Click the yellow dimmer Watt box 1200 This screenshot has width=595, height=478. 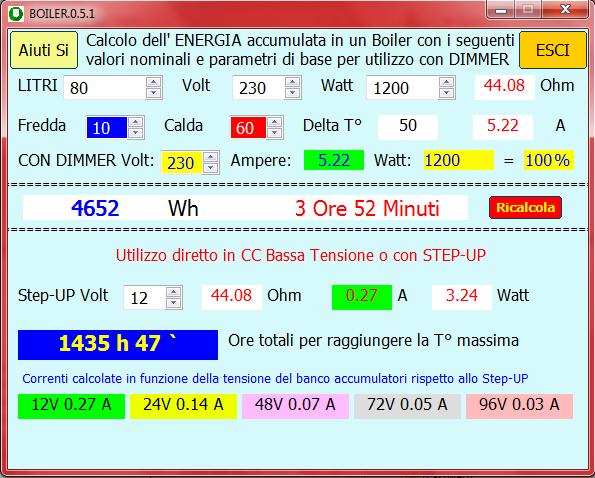click(x=459, y=160)
